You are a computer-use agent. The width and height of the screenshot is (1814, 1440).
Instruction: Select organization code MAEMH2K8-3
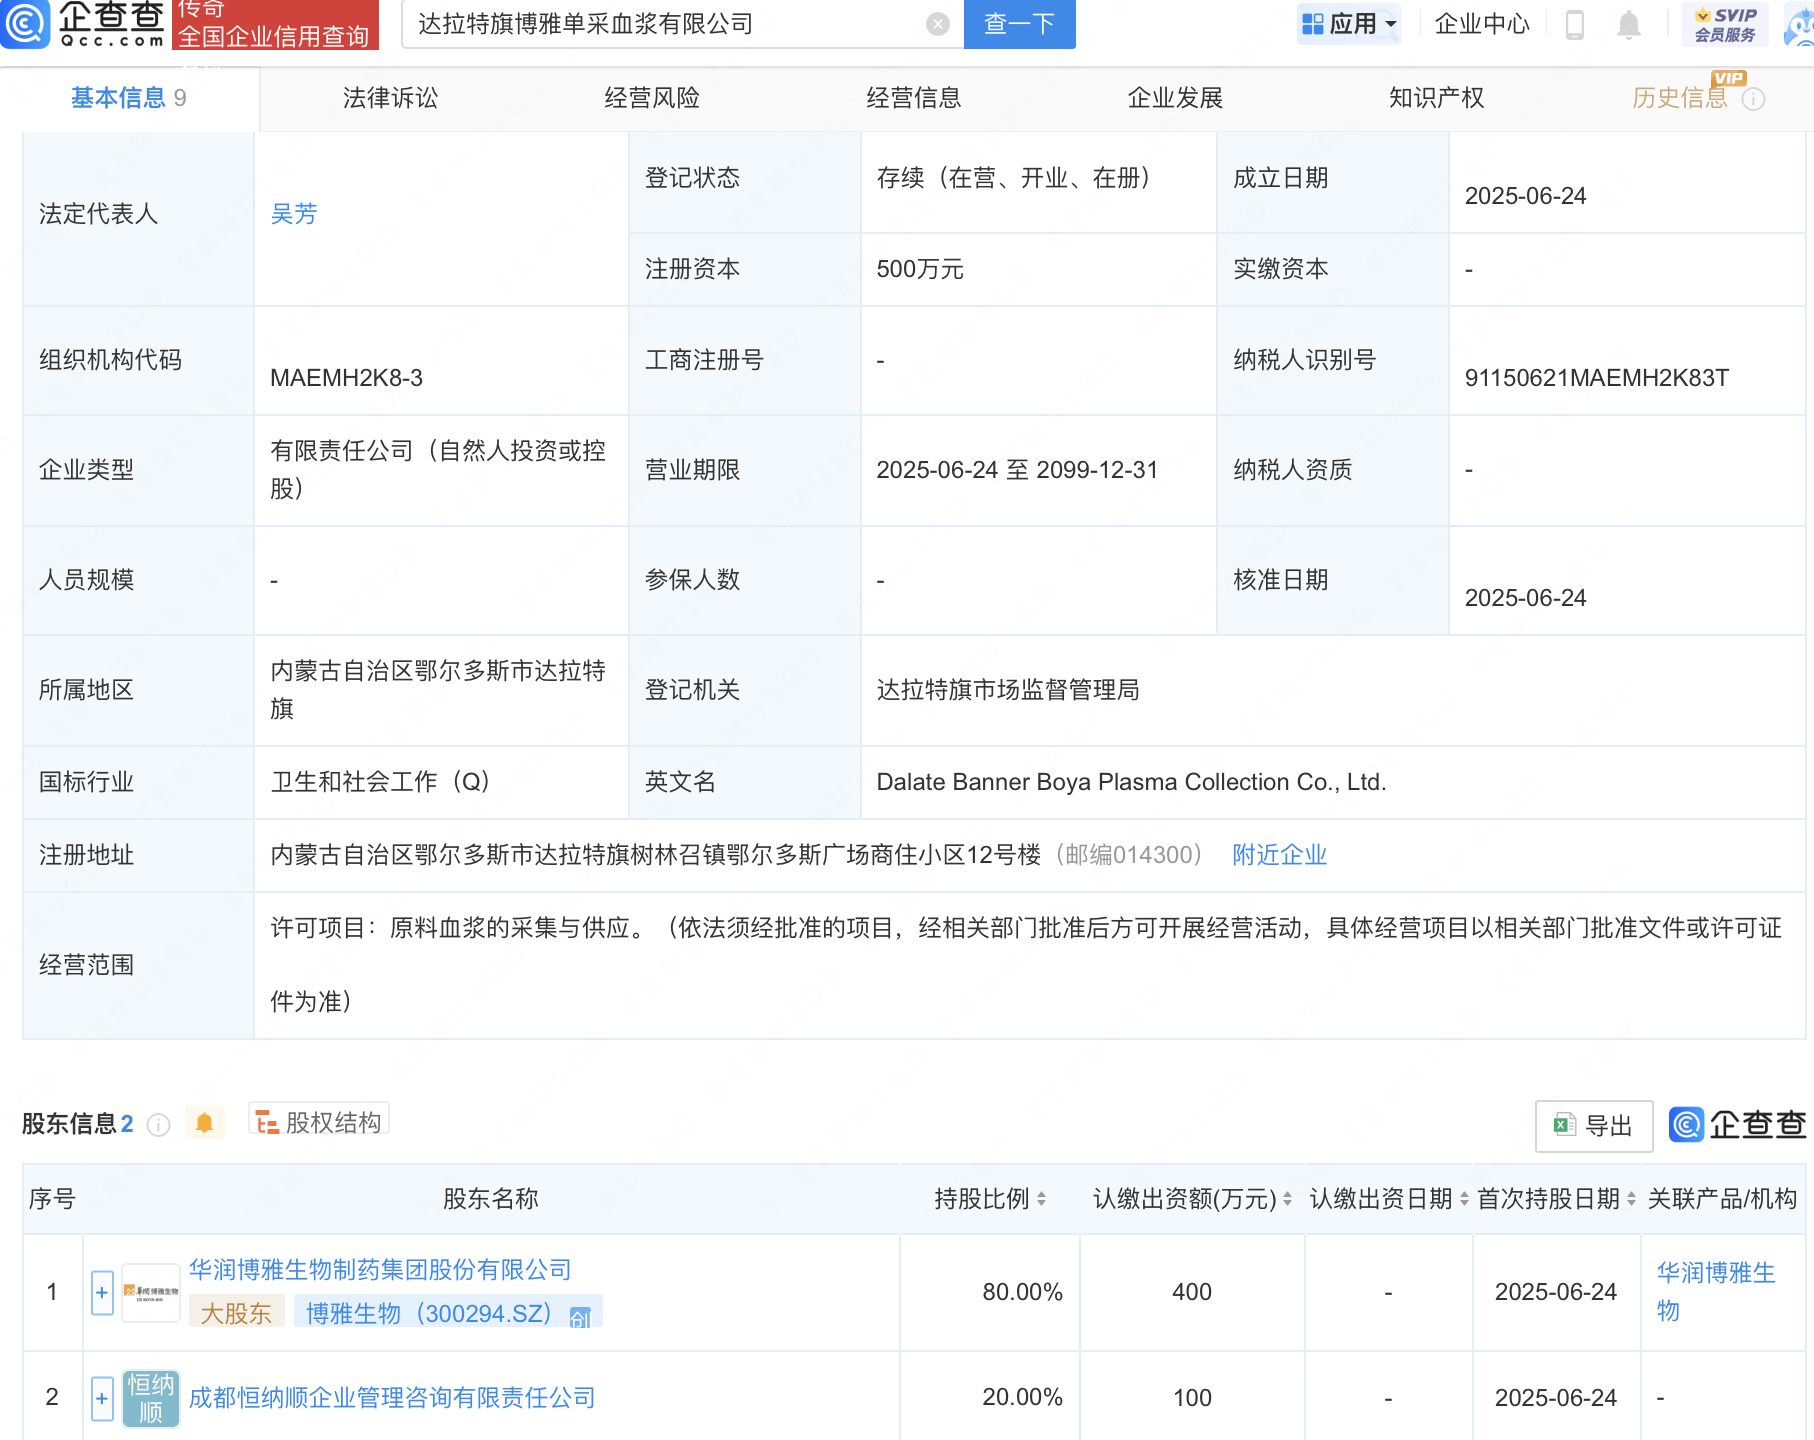[346, 378]
